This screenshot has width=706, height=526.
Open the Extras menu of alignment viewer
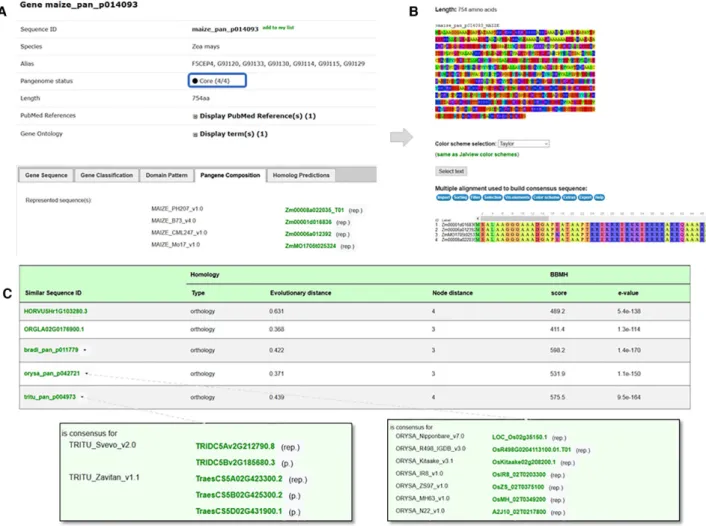569,197
